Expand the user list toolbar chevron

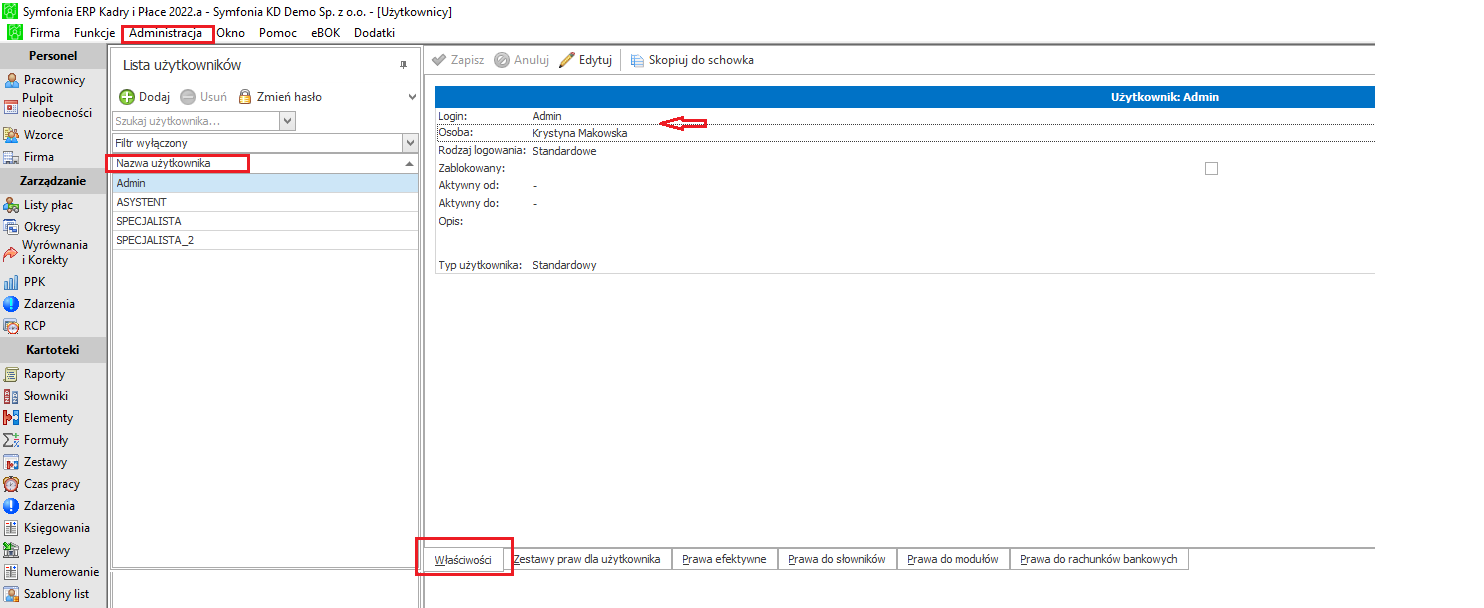pos(412,97)
